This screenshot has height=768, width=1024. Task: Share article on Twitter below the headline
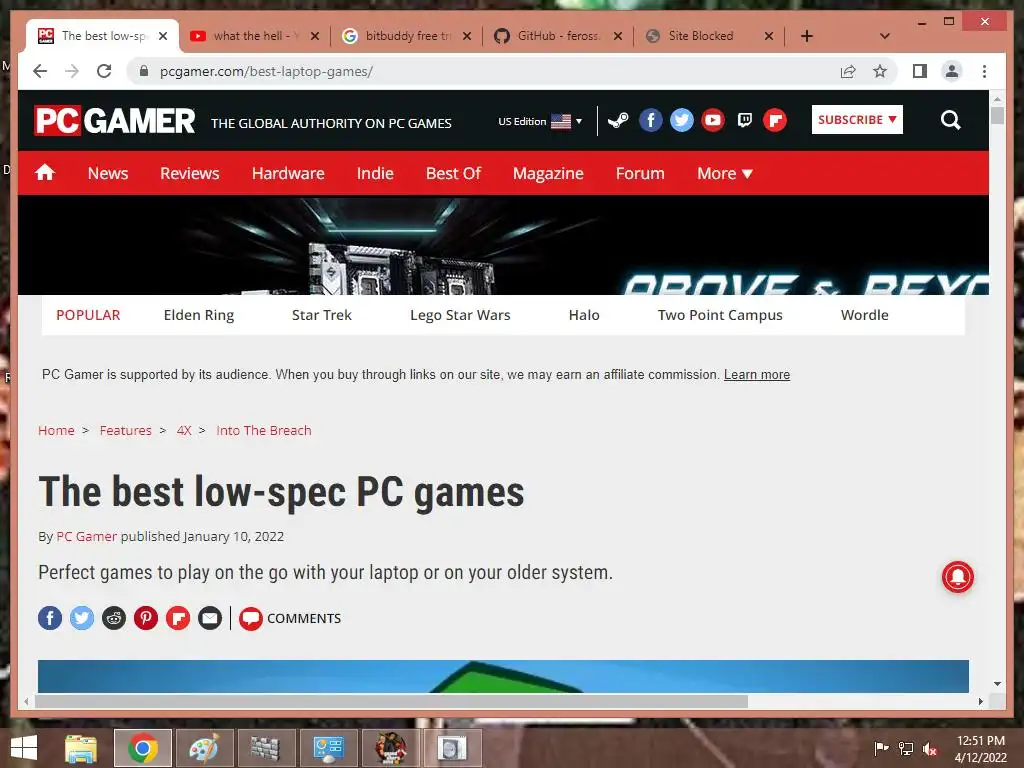[82, 618]
